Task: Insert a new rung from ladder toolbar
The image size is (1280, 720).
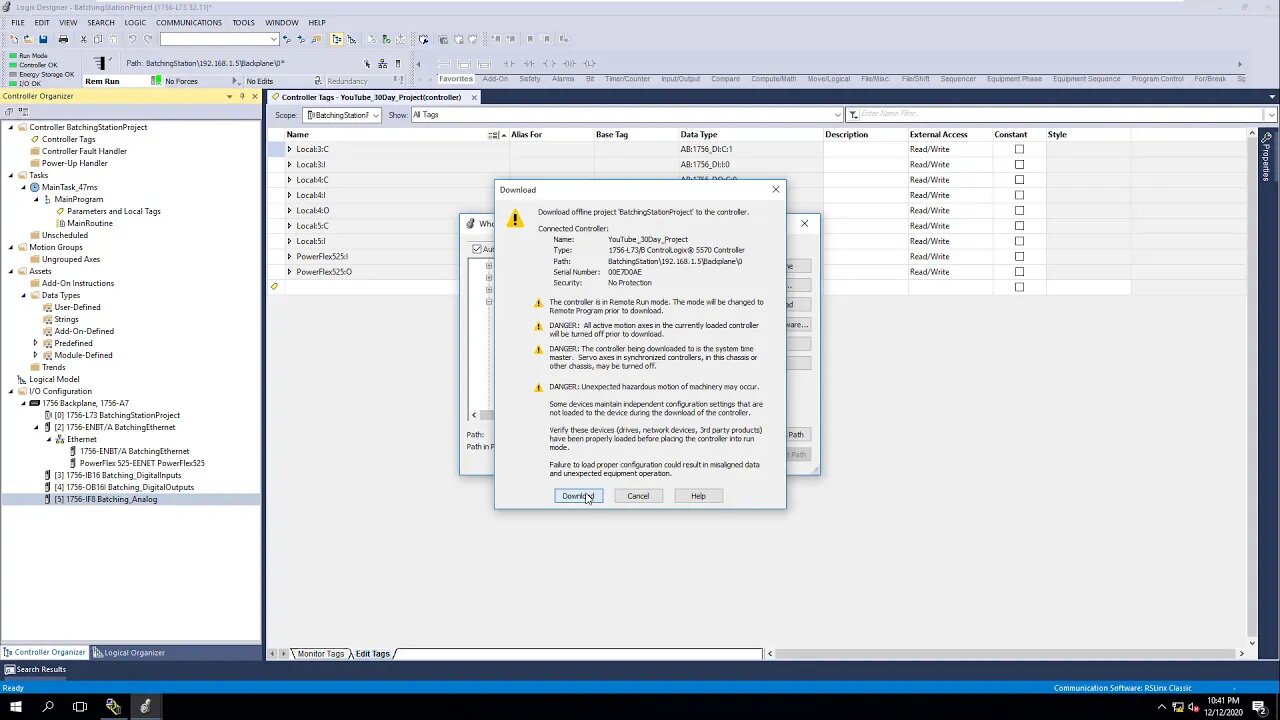Action: (x=444, y=64)
